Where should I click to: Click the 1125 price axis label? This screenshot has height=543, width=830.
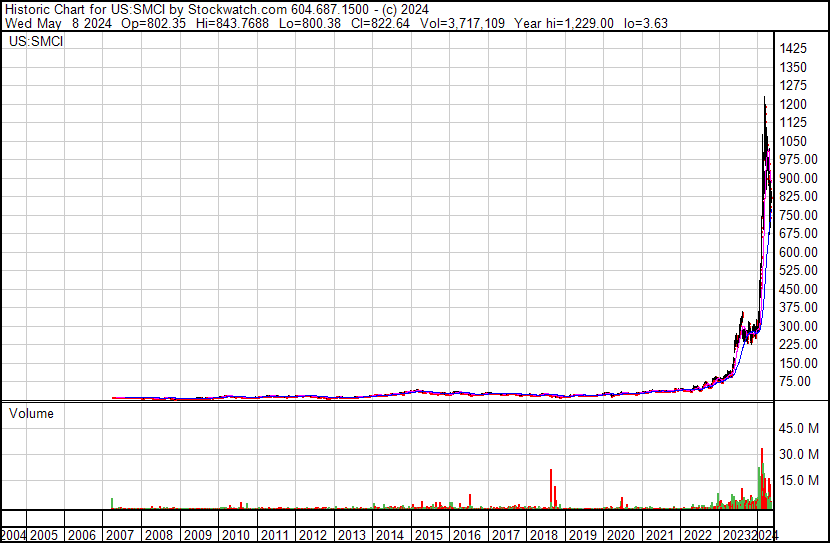(793, 123)
